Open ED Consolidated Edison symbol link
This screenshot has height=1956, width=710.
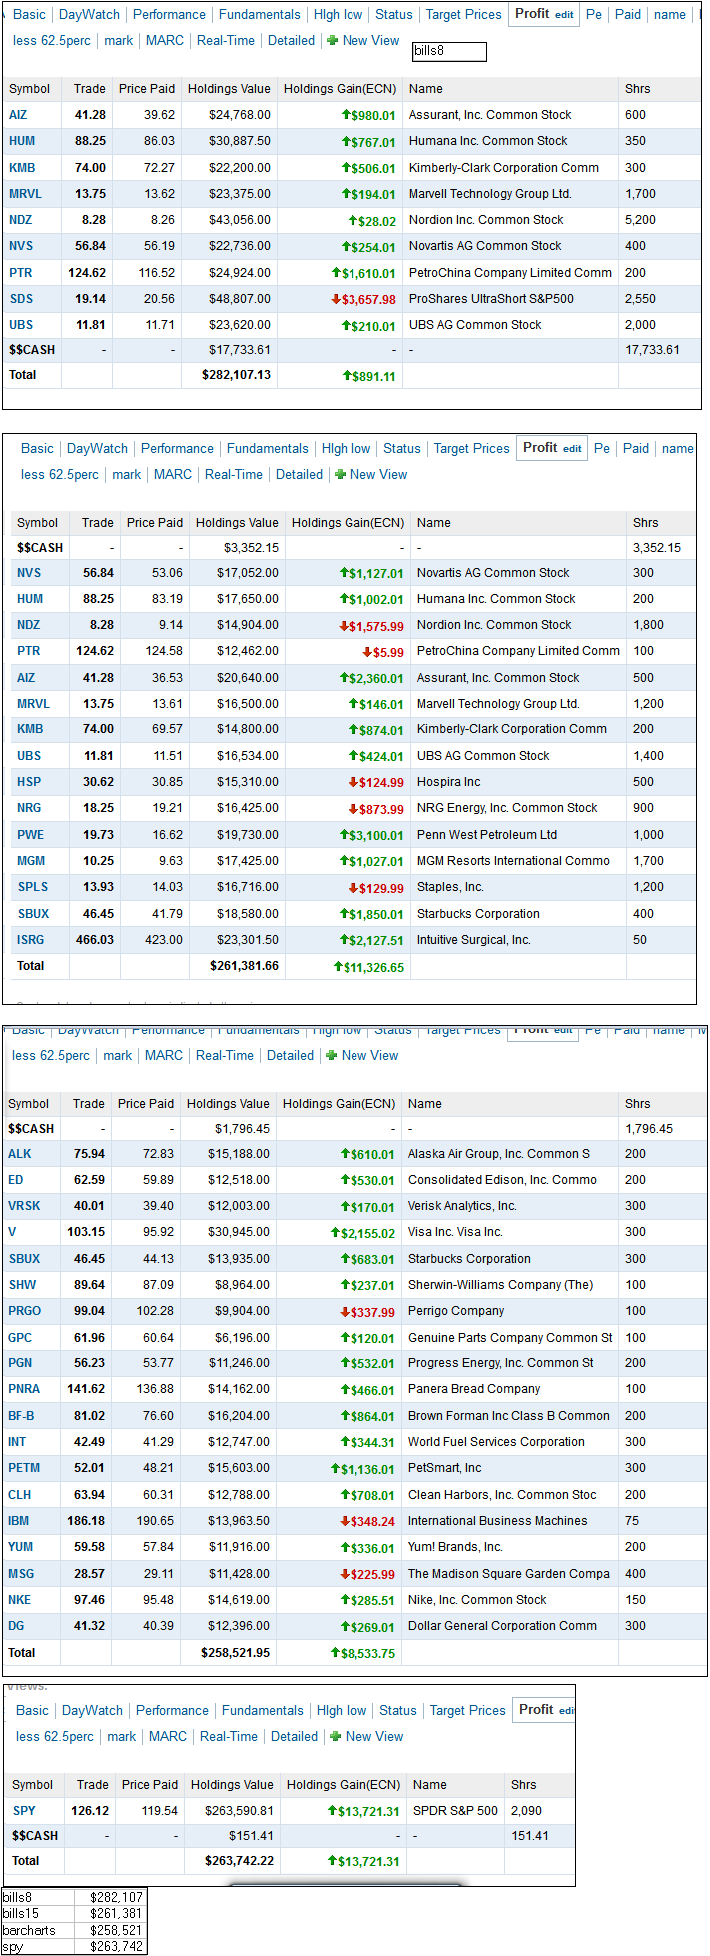pyautogui.click(x=15, y=1179)
